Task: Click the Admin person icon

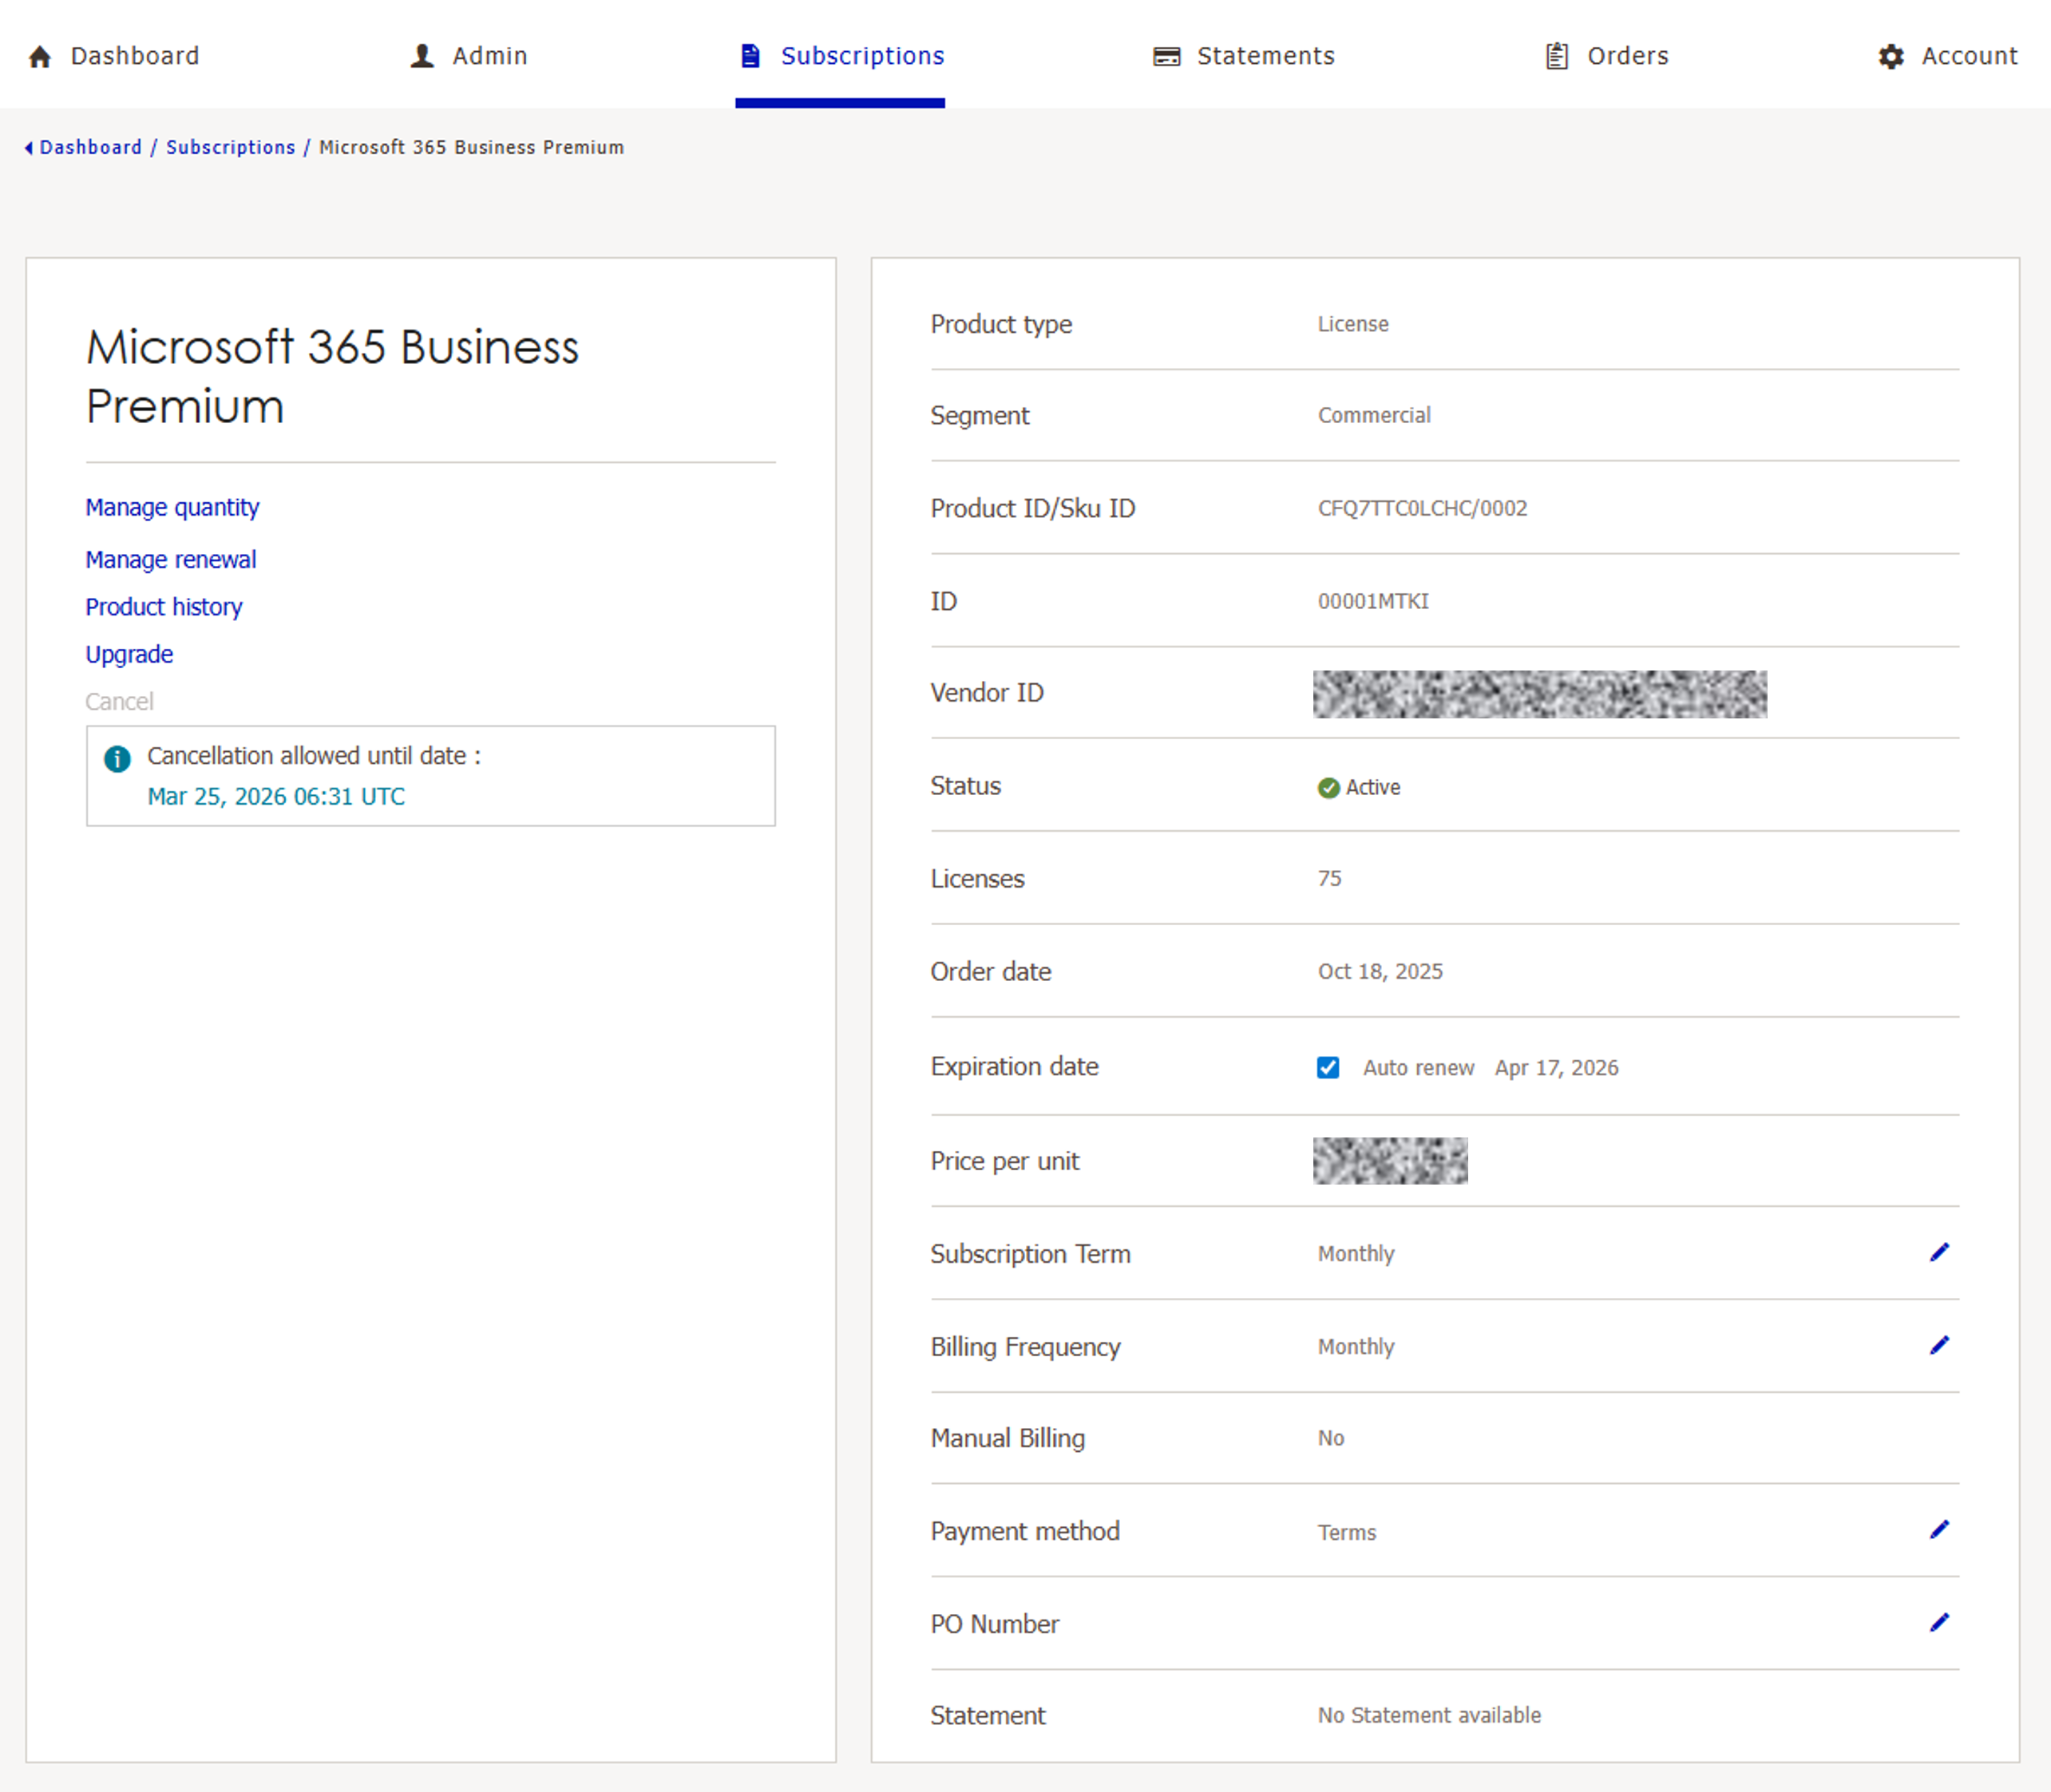Action: [x=422, y=56]
